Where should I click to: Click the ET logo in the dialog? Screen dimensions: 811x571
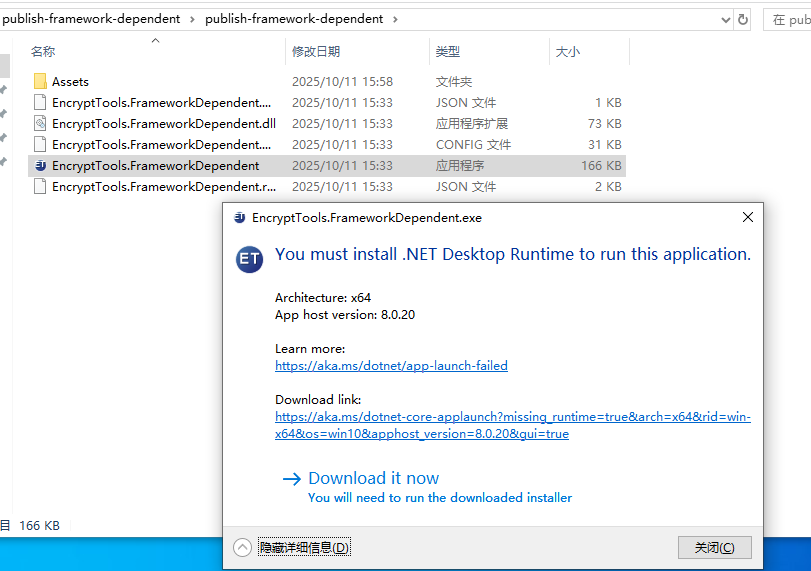[x=249, y=259]
